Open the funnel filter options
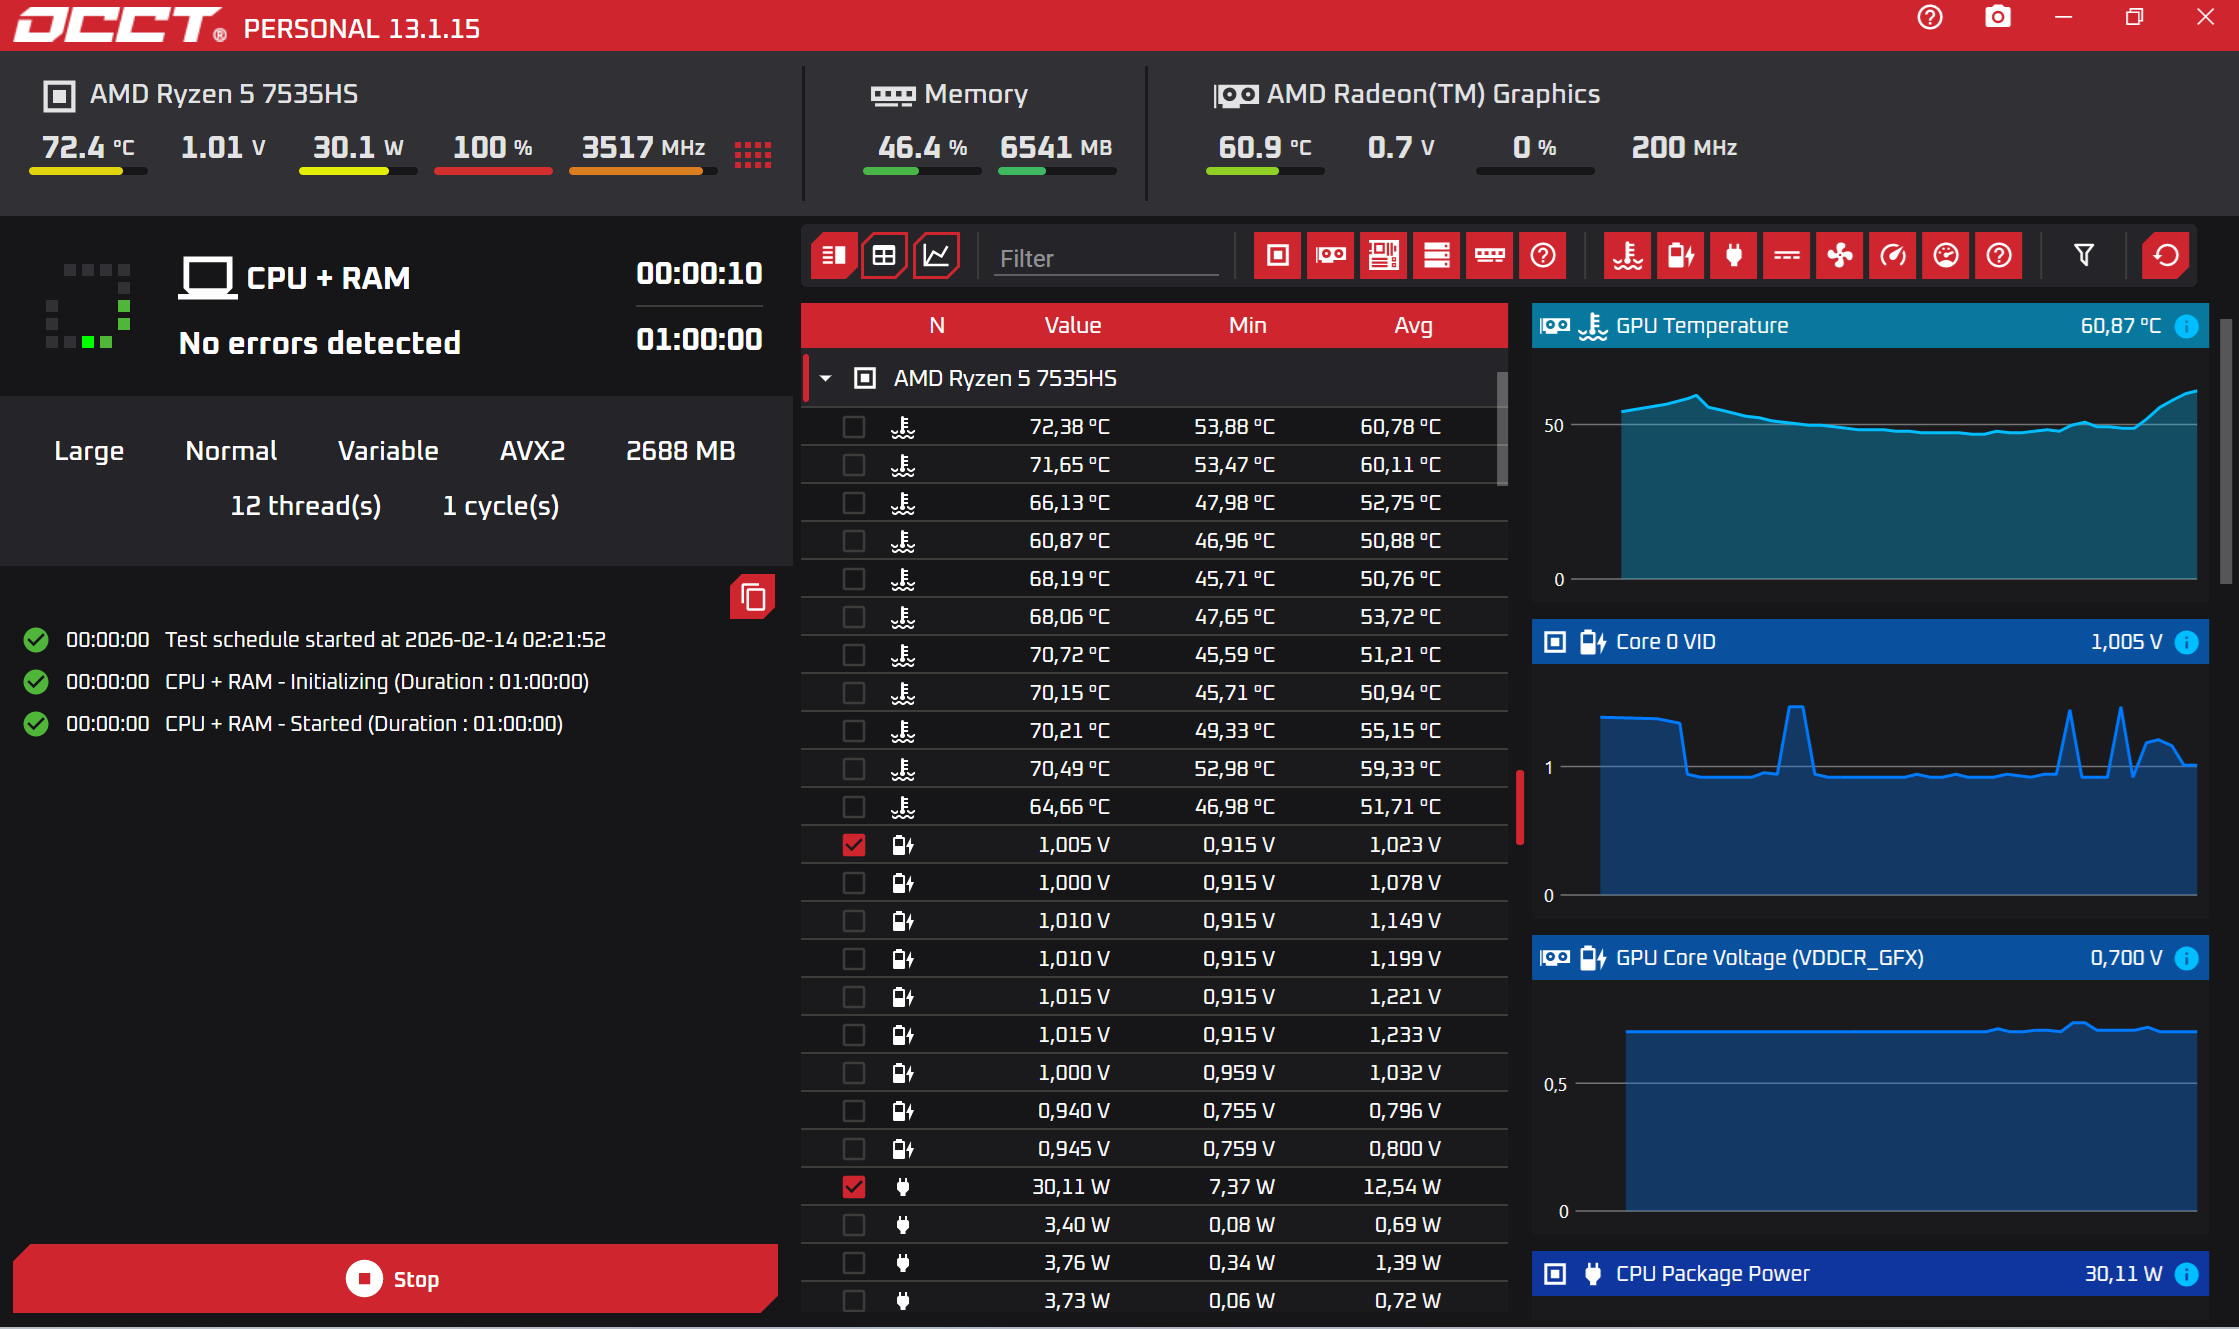The height and width of the screenshot is (1329, 2239). click(2083, 256)
